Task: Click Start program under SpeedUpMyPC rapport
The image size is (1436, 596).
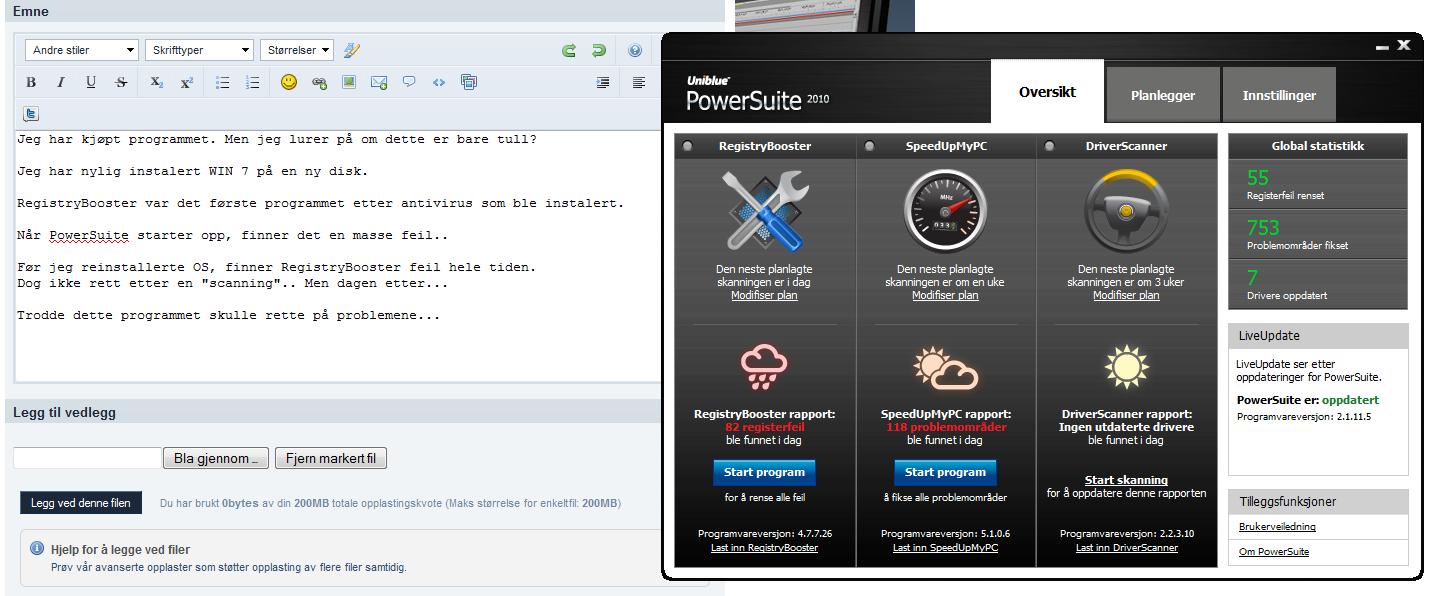Action: point(945,472)
